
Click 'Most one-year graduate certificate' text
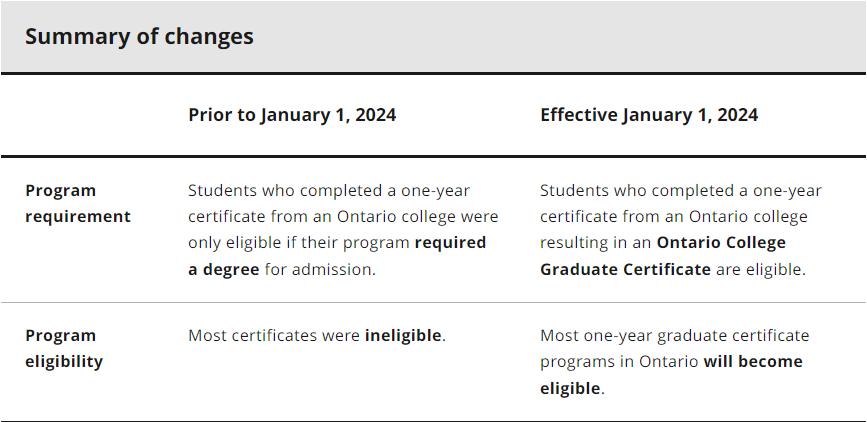[675, 336]
